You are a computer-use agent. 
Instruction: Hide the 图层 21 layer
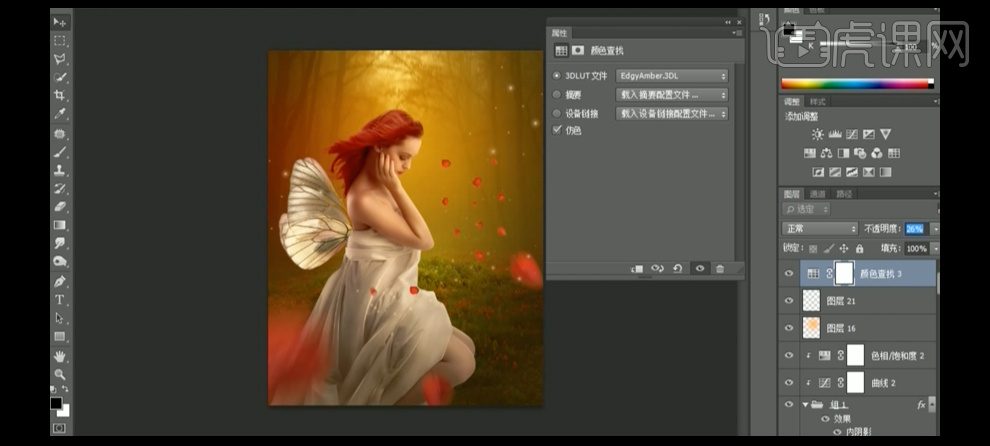click(x=790, y=301)
